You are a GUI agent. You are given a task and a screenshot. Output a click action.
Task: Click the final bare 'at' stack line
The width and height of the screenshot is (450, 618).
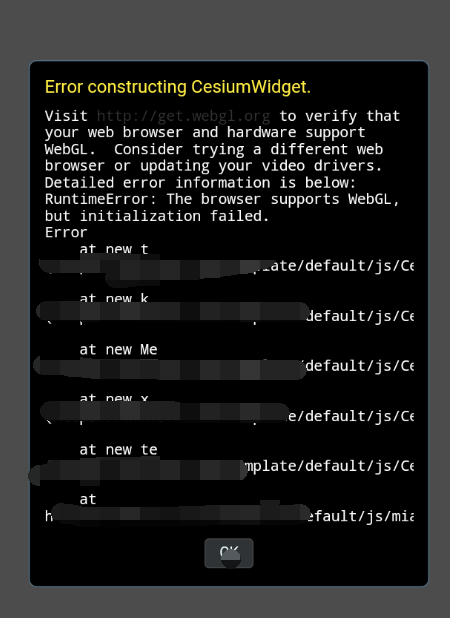click(x=87, y=499)
